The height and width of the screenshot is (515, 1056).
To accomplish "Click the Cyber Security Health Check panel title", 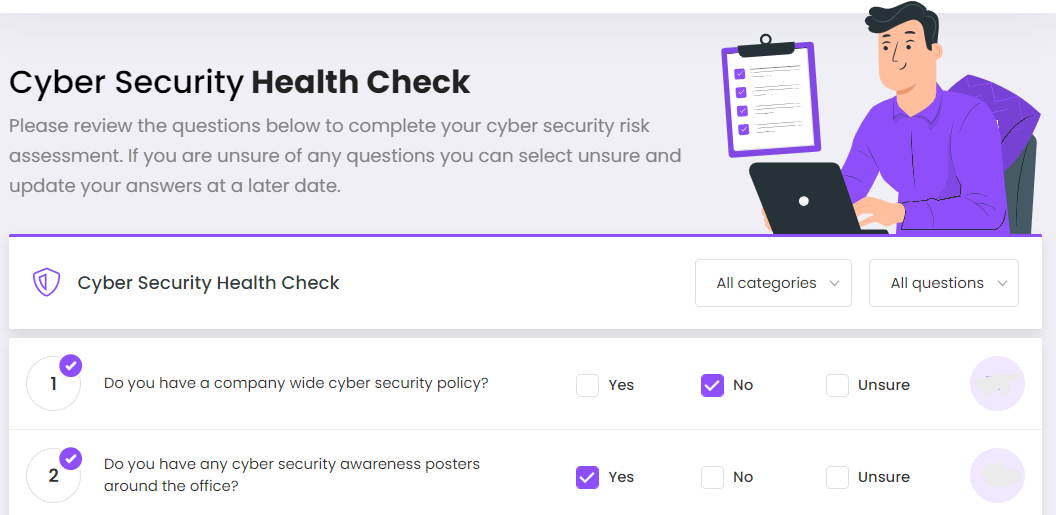I will [208, 283].
